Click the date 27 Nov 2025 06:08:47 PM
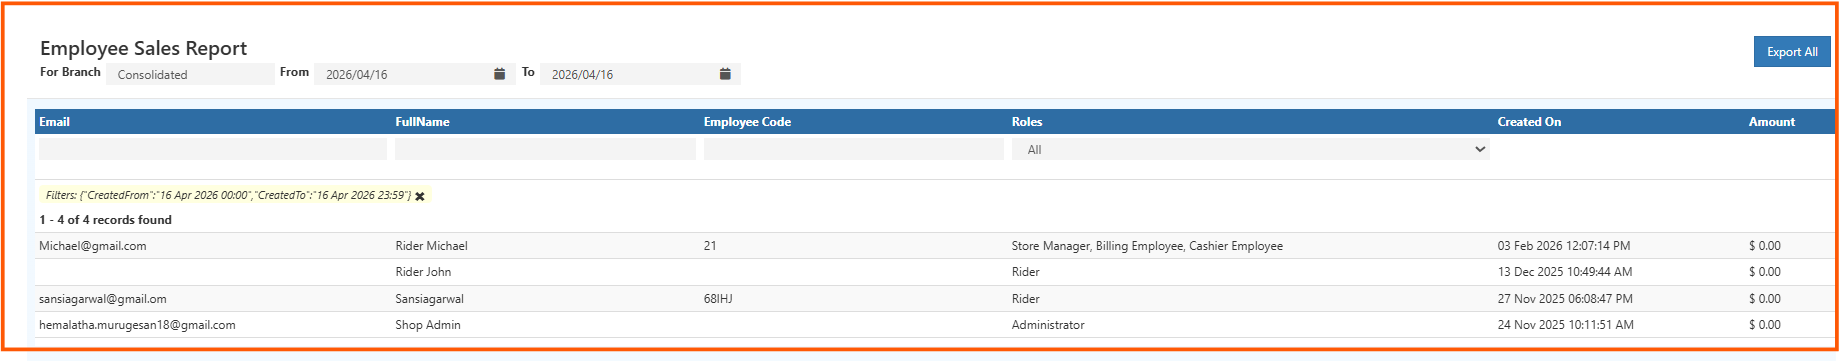The height and width of the screenshot is (361, 1839). (1565, 299)
